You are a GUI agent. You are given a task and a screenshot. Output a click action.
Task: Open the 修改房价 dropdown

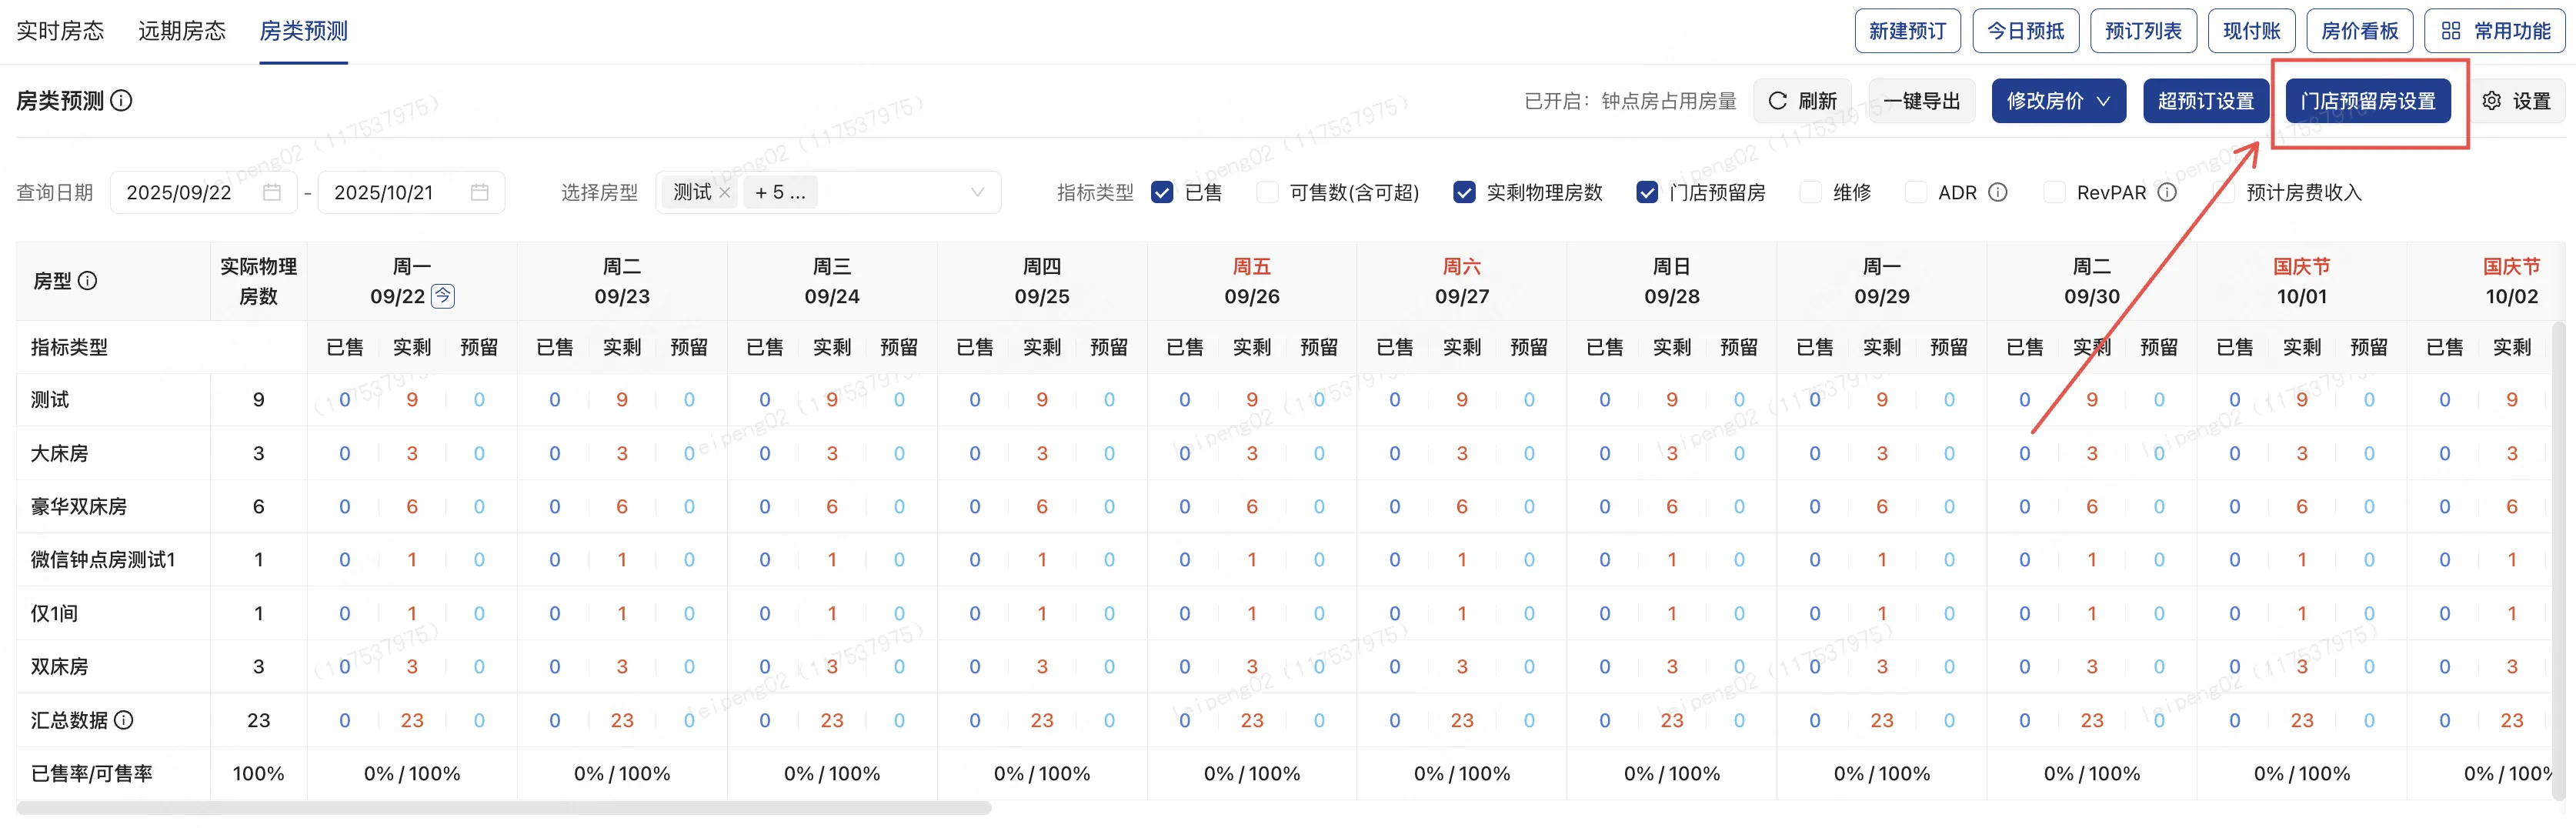pos(2058,101)
